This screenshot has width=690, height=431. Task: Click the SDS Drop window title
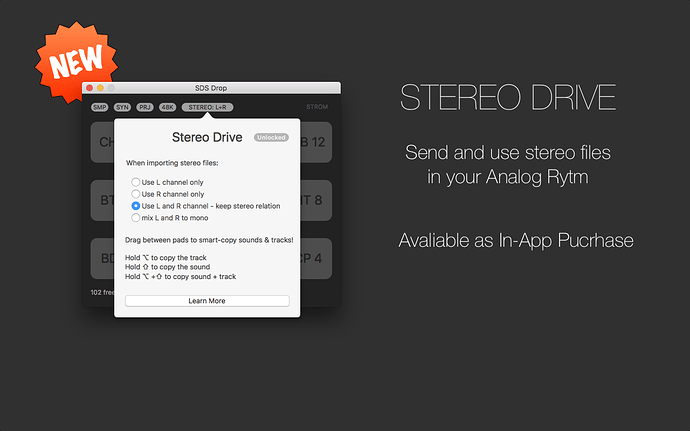tap(211, 88)
